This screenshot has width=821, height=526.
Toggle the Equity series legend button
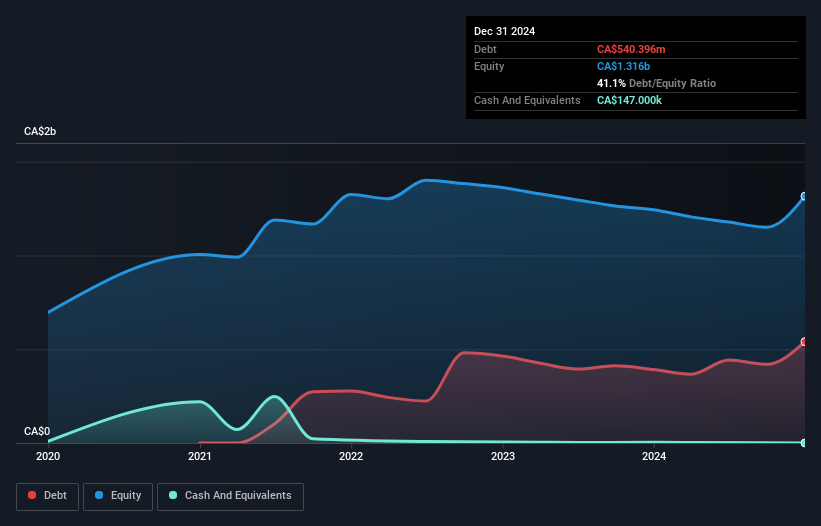tap(118, 496)
